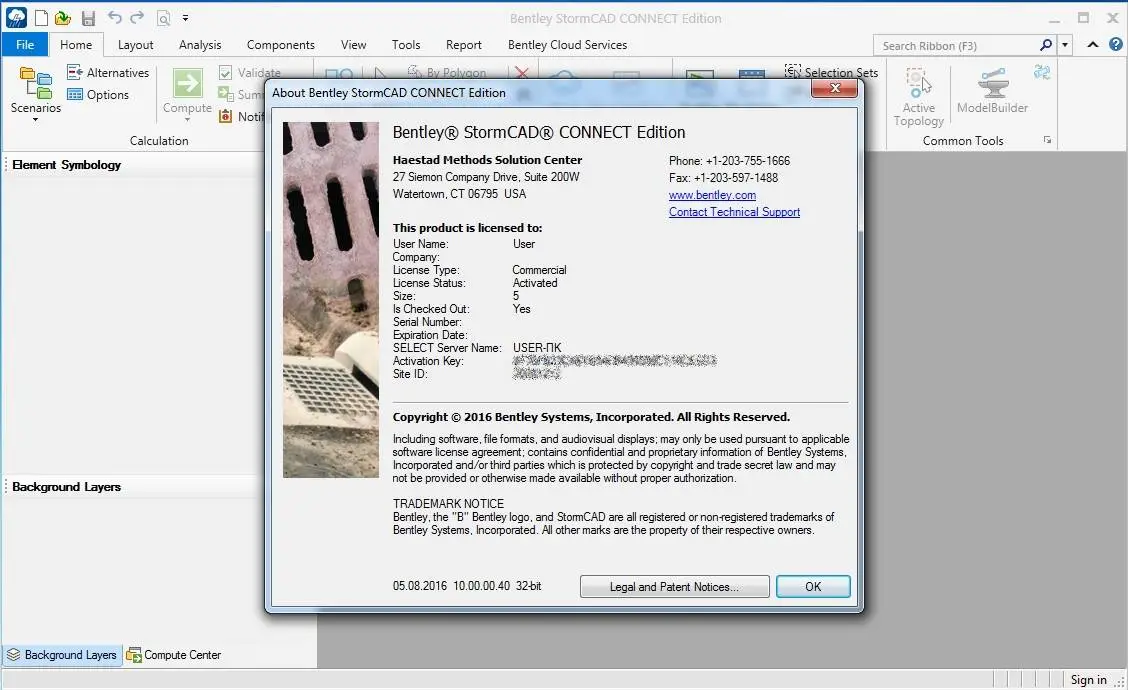
Task: Open the www.bentley.com link
Action: 712,195
